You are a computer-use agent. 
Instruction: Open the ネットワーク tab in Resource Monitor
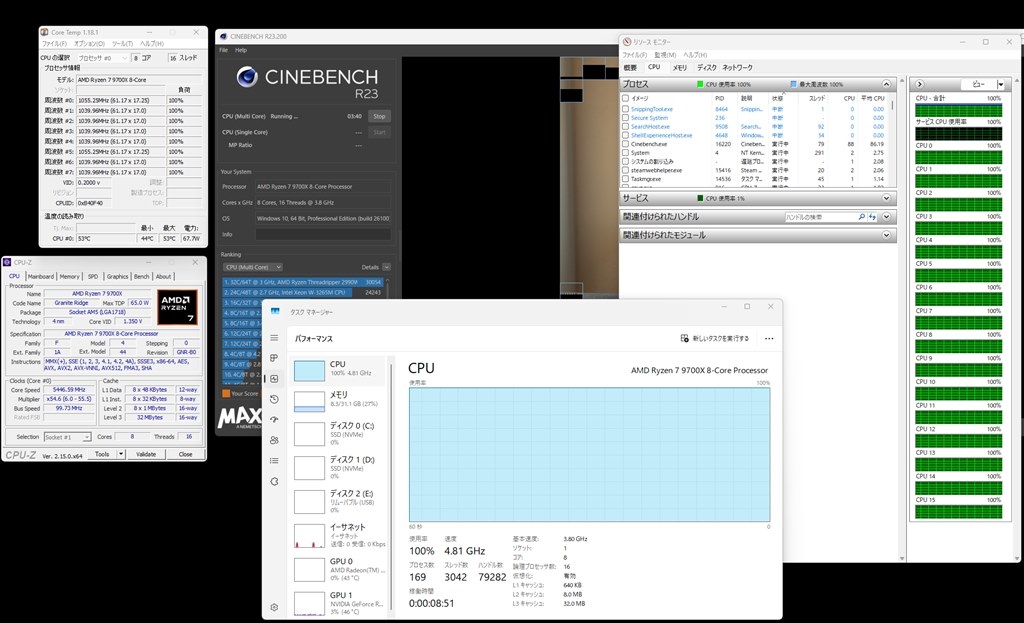pos(737,67)
